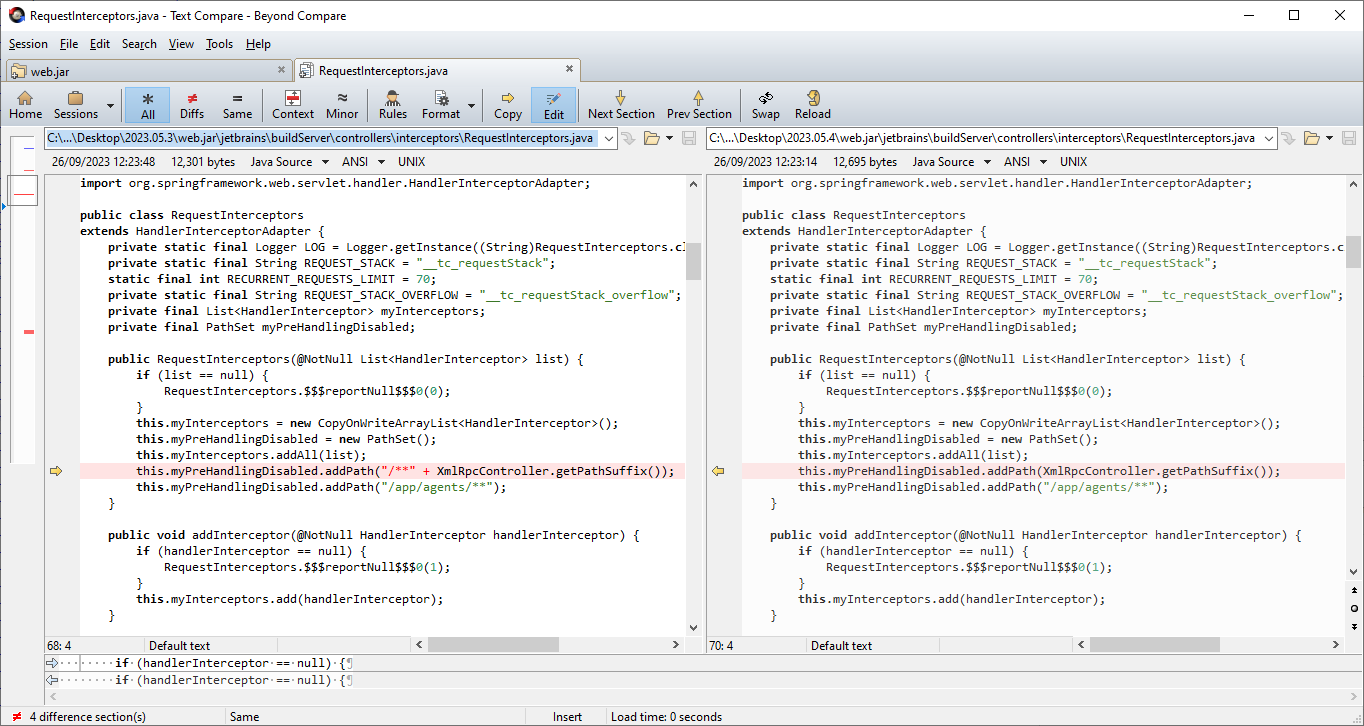Open the Rules dialog from toolbar

(393, 105)
